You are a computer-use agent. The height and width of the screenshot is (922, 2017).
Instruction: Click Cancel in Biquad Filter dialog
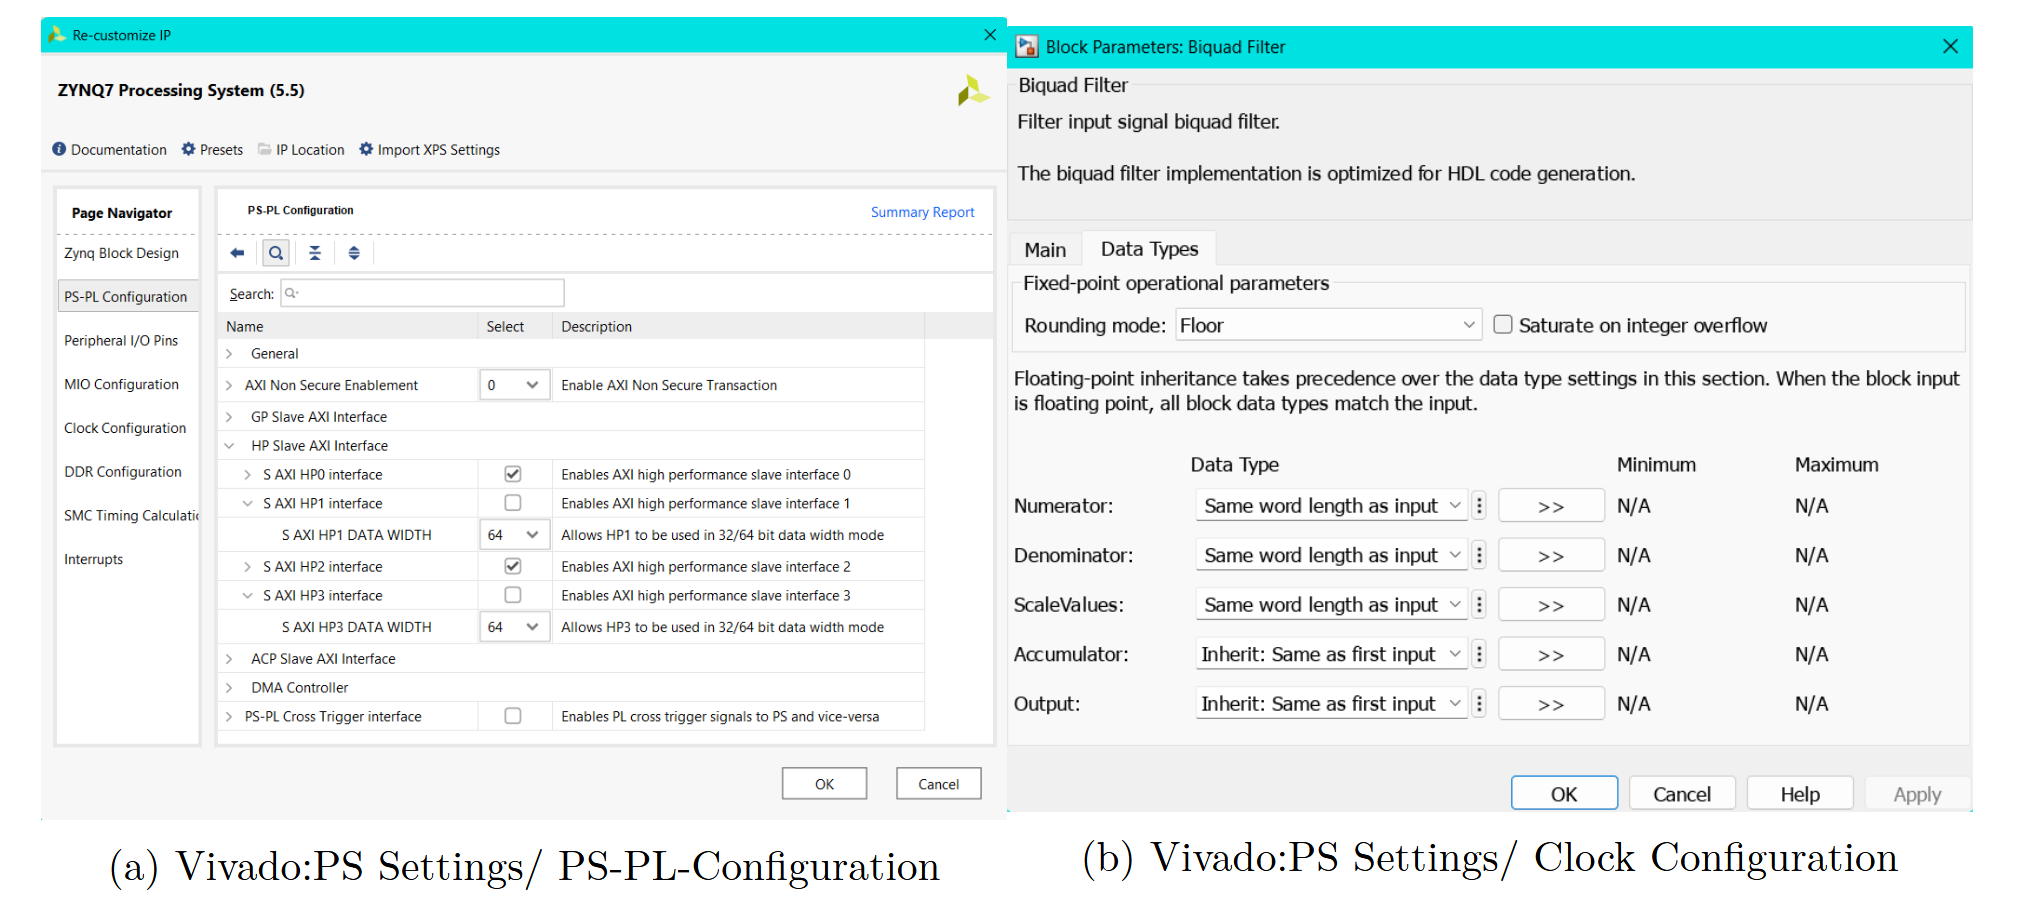point(1682,794)
